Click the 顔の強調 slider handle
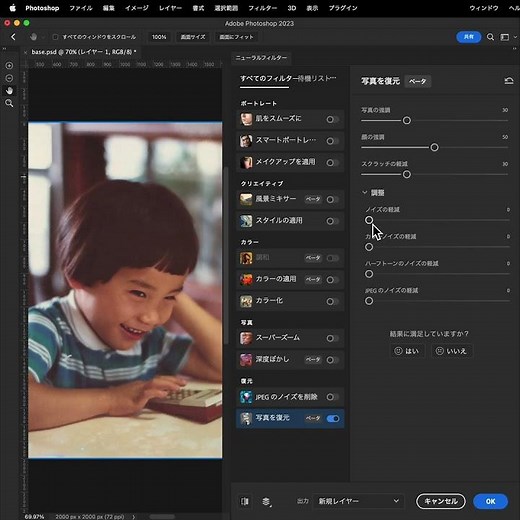This screenshot has height=520, width=520. pyautogui.click(x=434, y=147)
